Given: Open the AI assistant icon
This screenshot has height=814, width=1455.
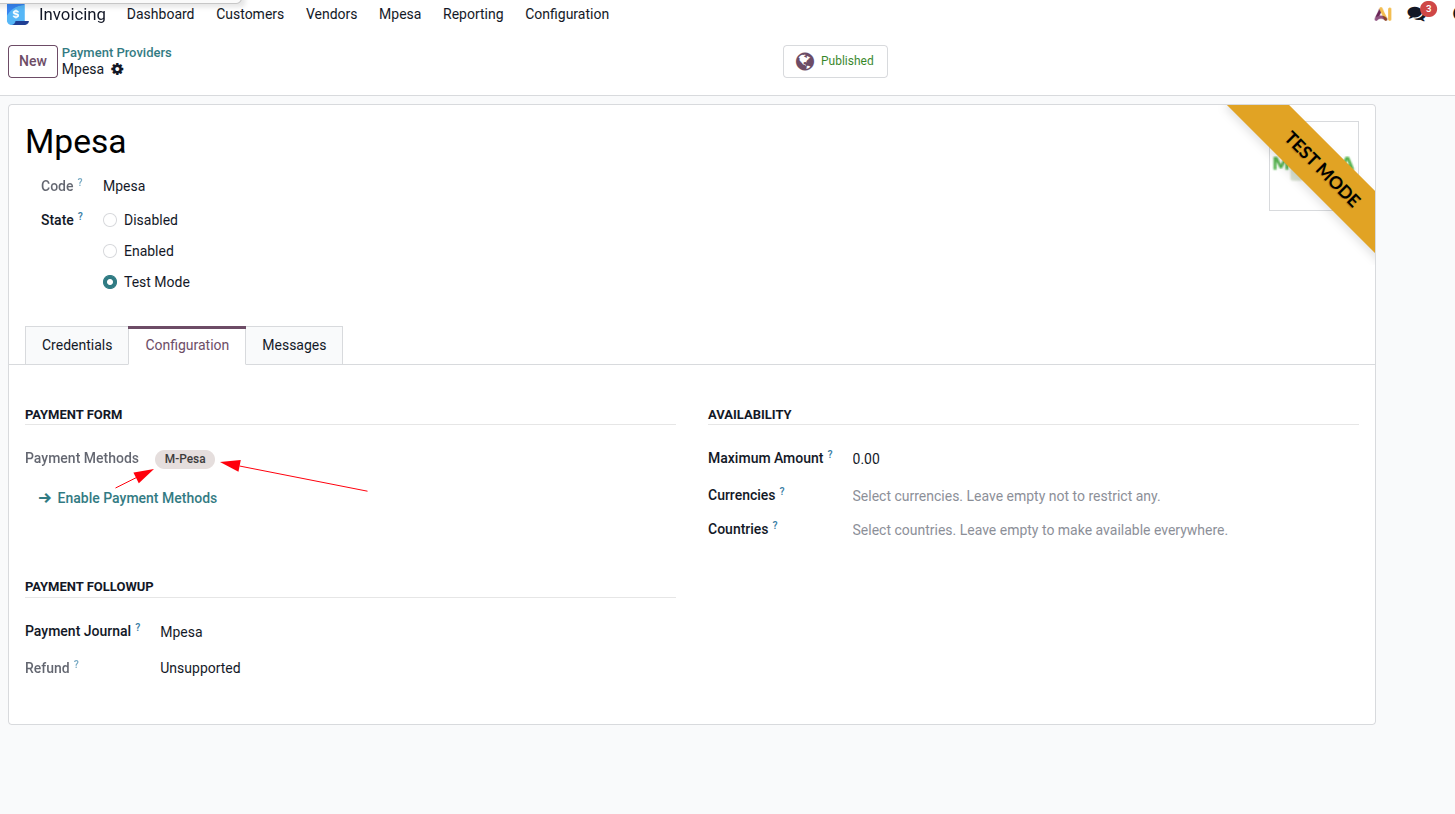Looking at the screenshot, I should 1383,14.
